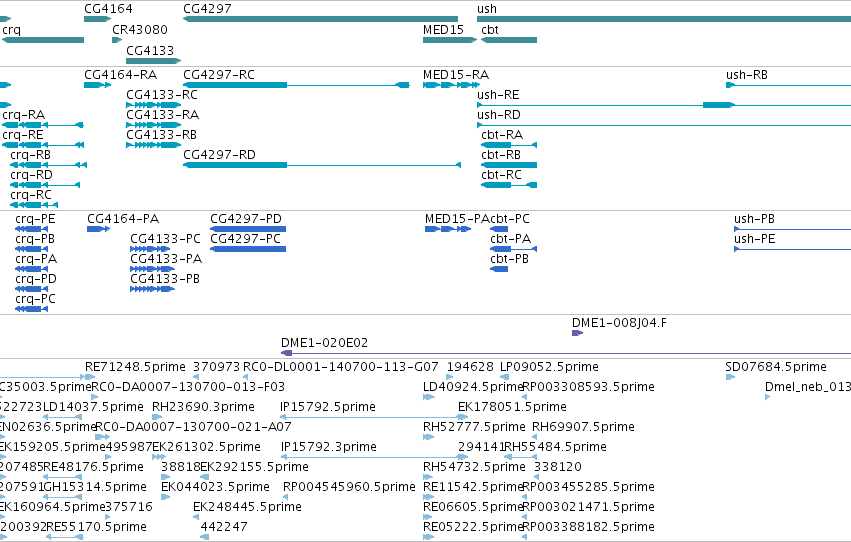Open EST EK178051.5prime
The width and height of the screenshot is (851, 542).
[x=512, y=407]
